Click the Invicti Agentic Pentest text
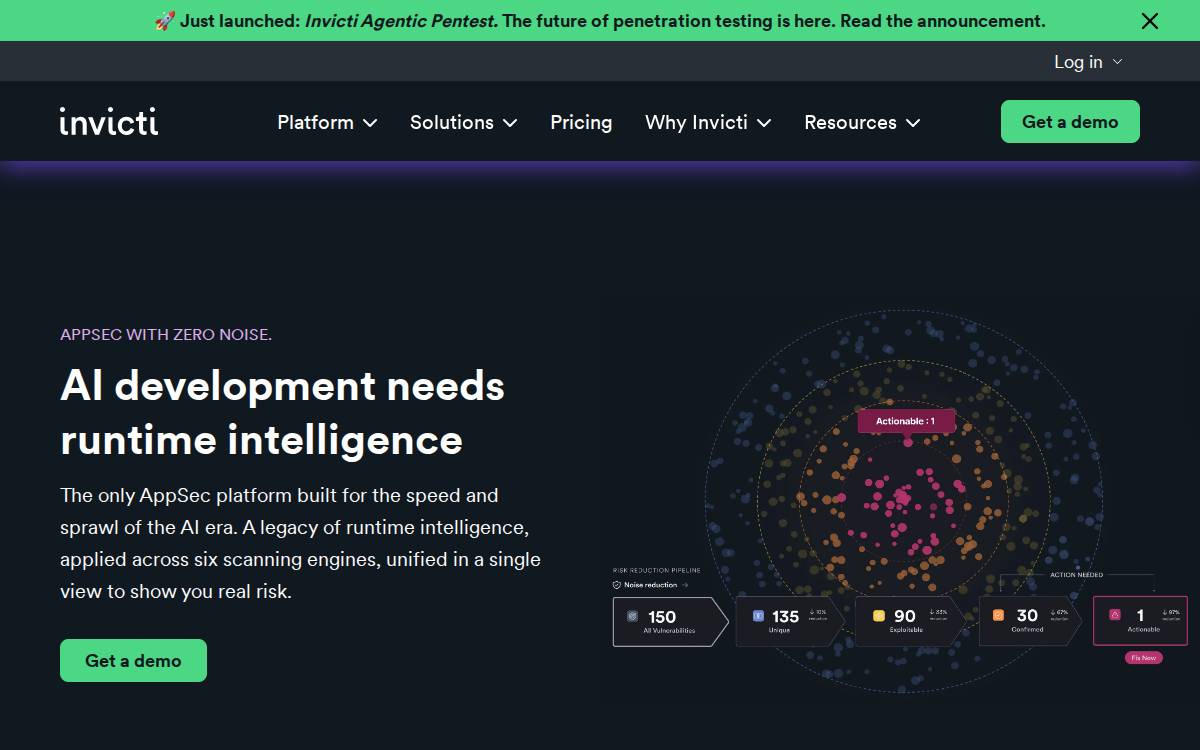1200x750 pixels. click(401, 21)
